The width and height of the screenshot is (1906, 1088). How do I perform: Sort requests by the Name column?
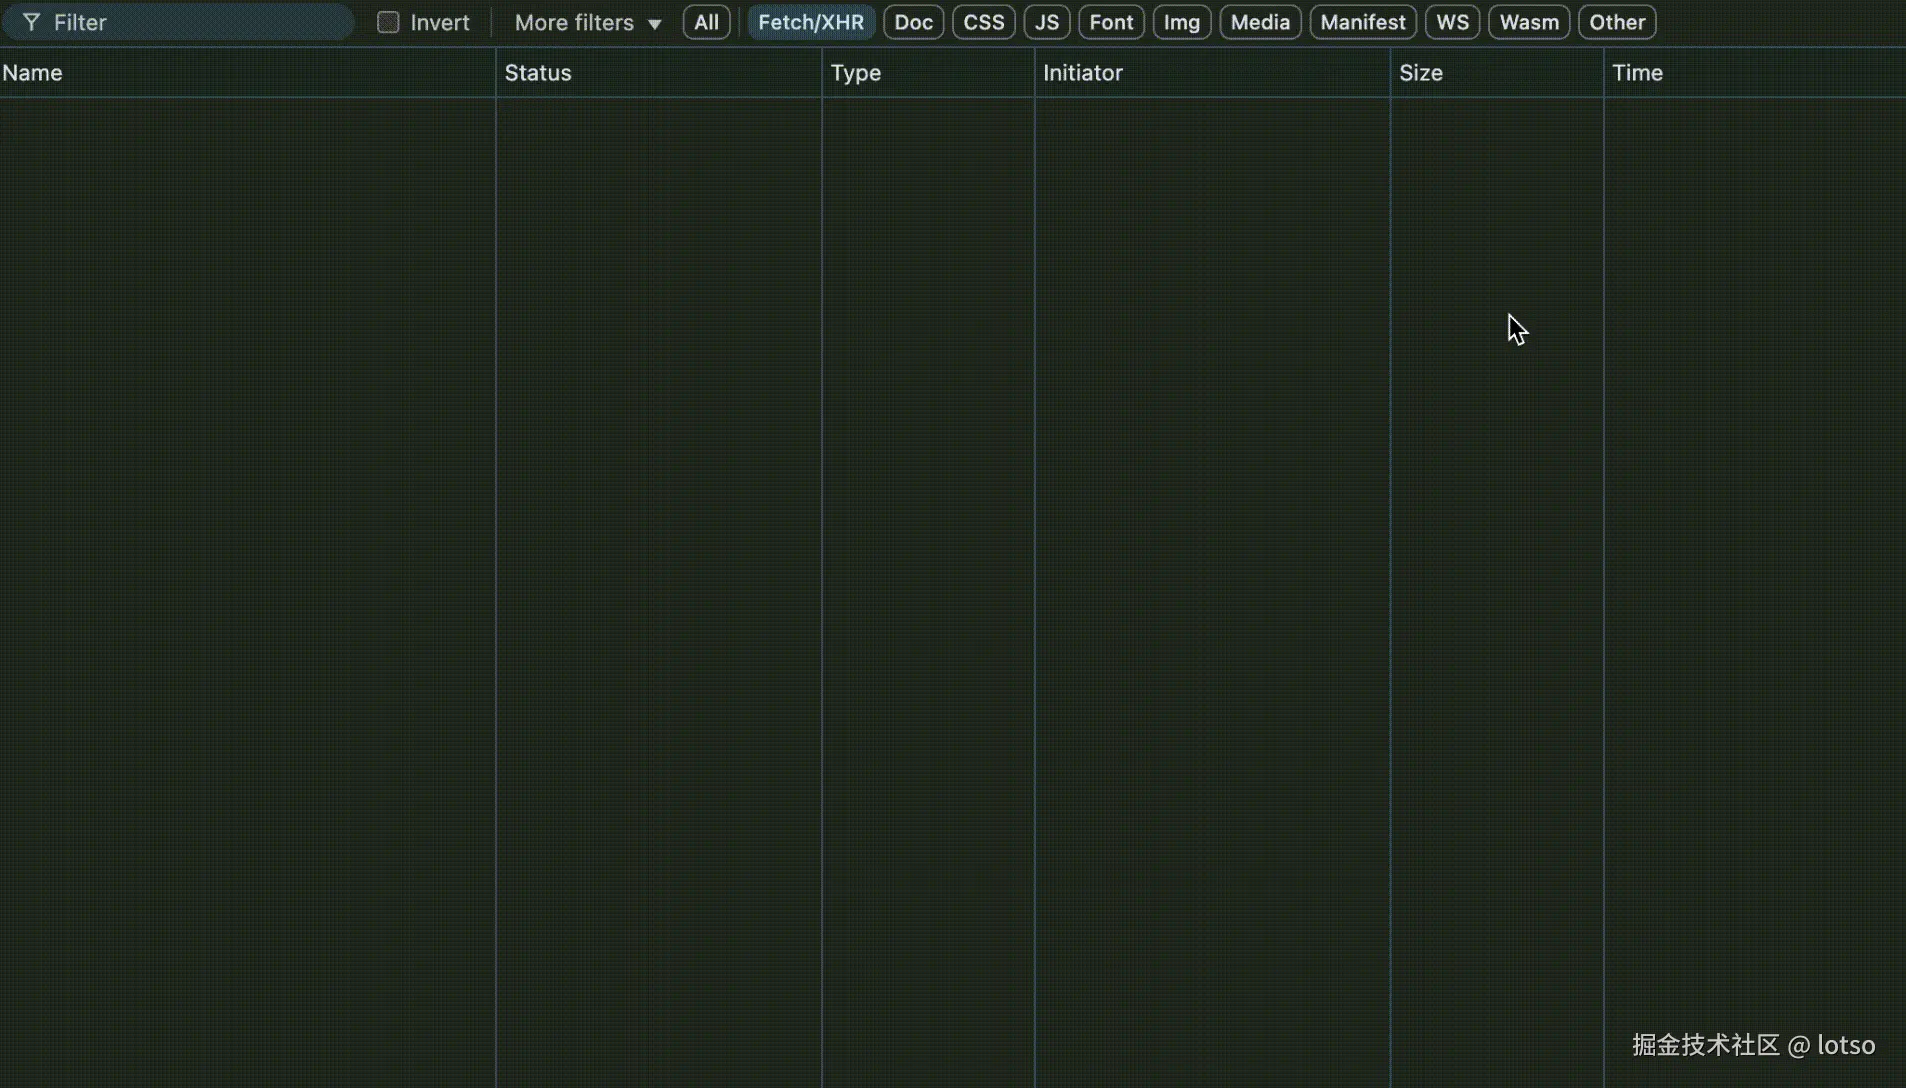pos(33,72)
